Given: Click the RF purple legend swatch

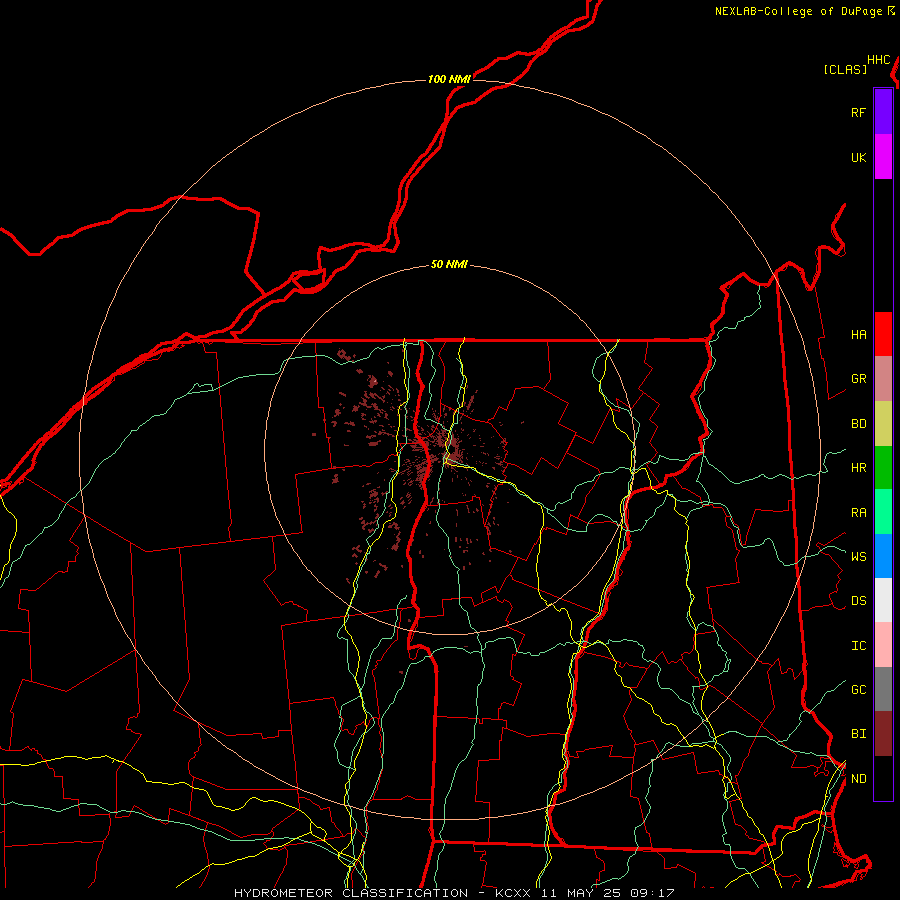Looking at the screenshot, I should 883,112.
